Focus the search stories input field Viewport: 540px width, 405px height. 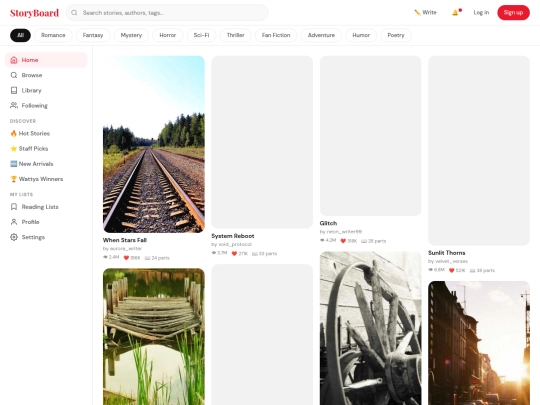click(x=167, y=13)
